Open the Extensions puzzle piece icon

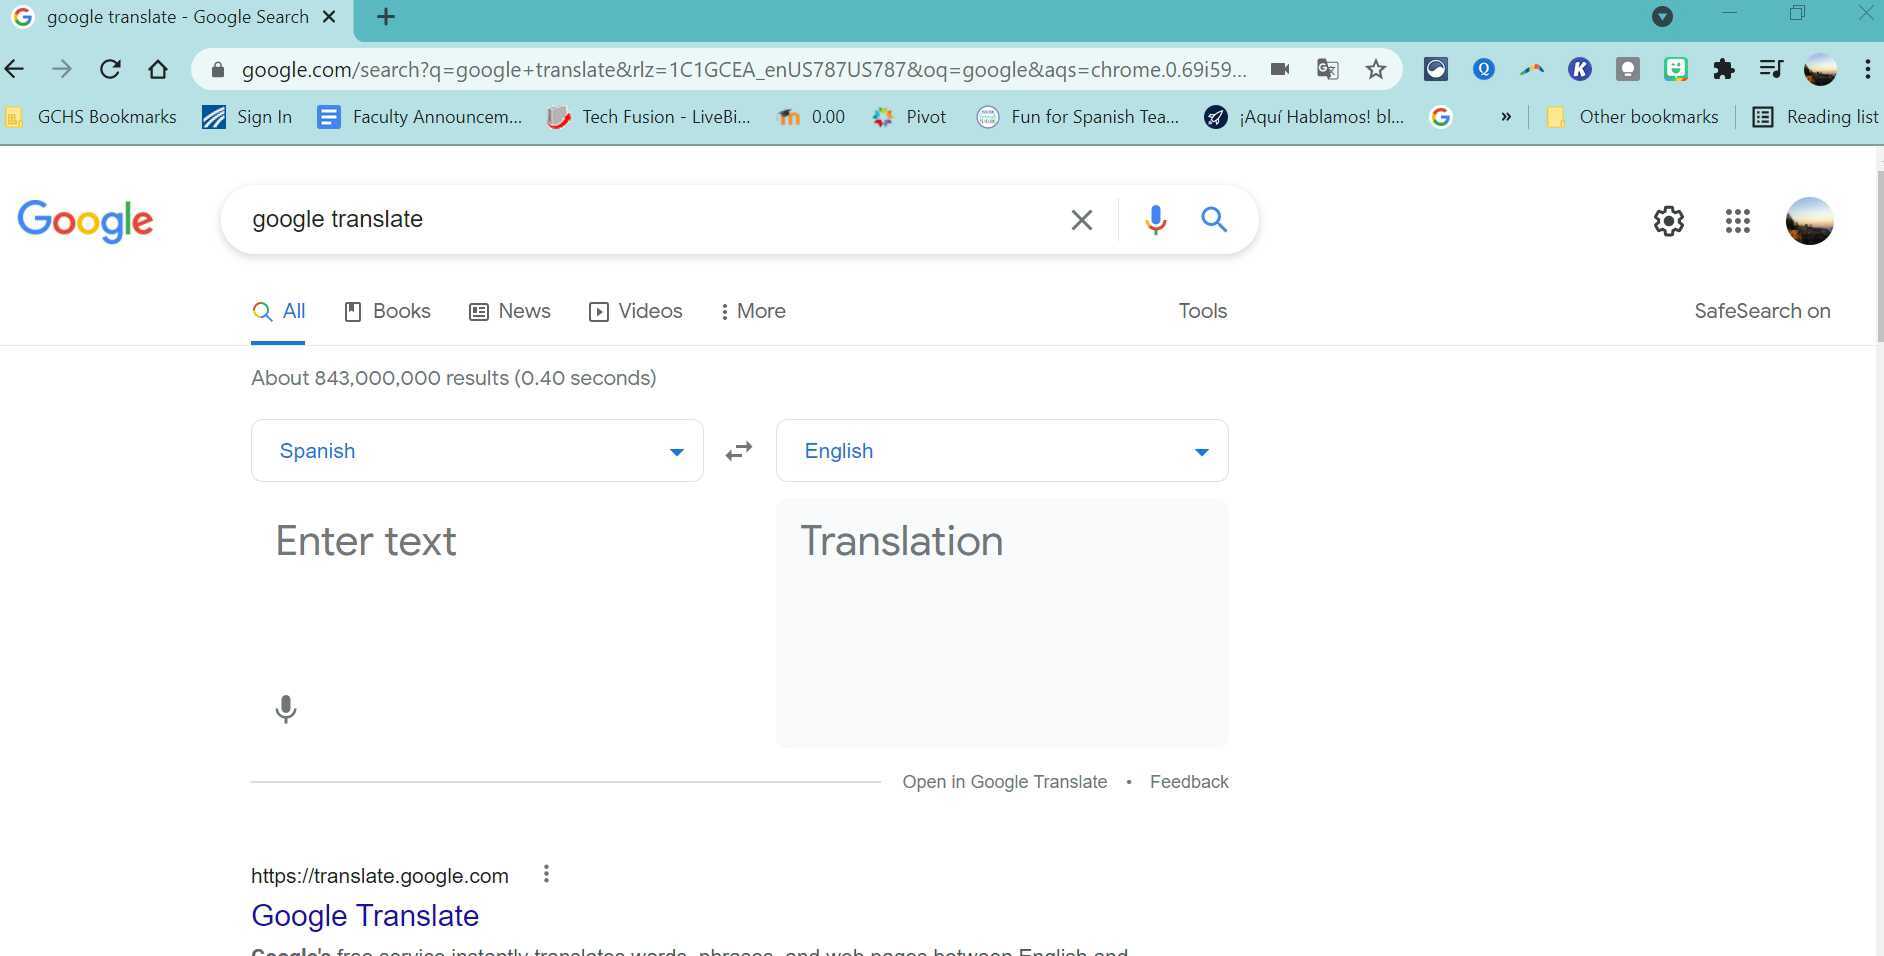tap(1723, 69)
